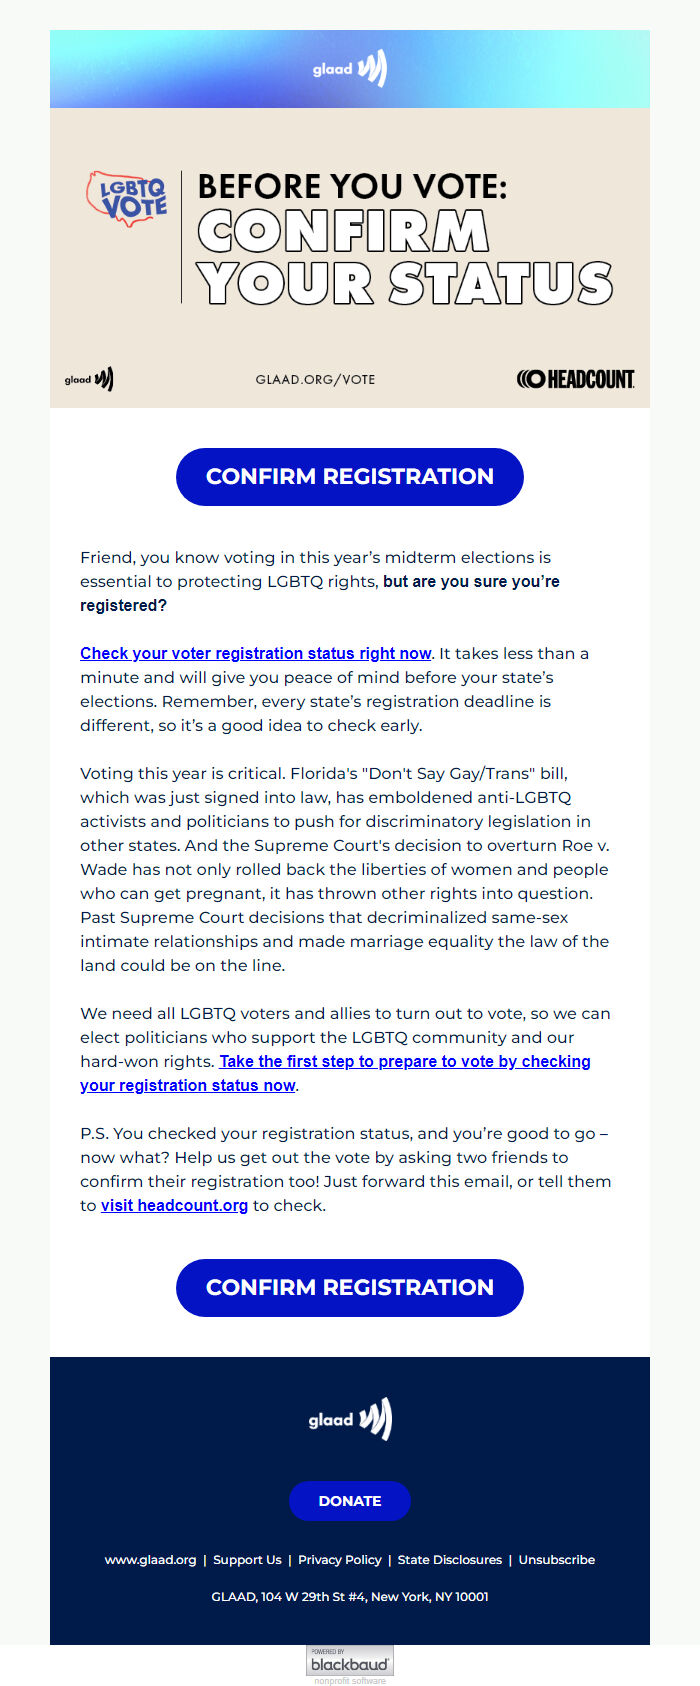
Task: Click the GLAAD.ORG/VOTE banner text
Action: pos(315,379)
